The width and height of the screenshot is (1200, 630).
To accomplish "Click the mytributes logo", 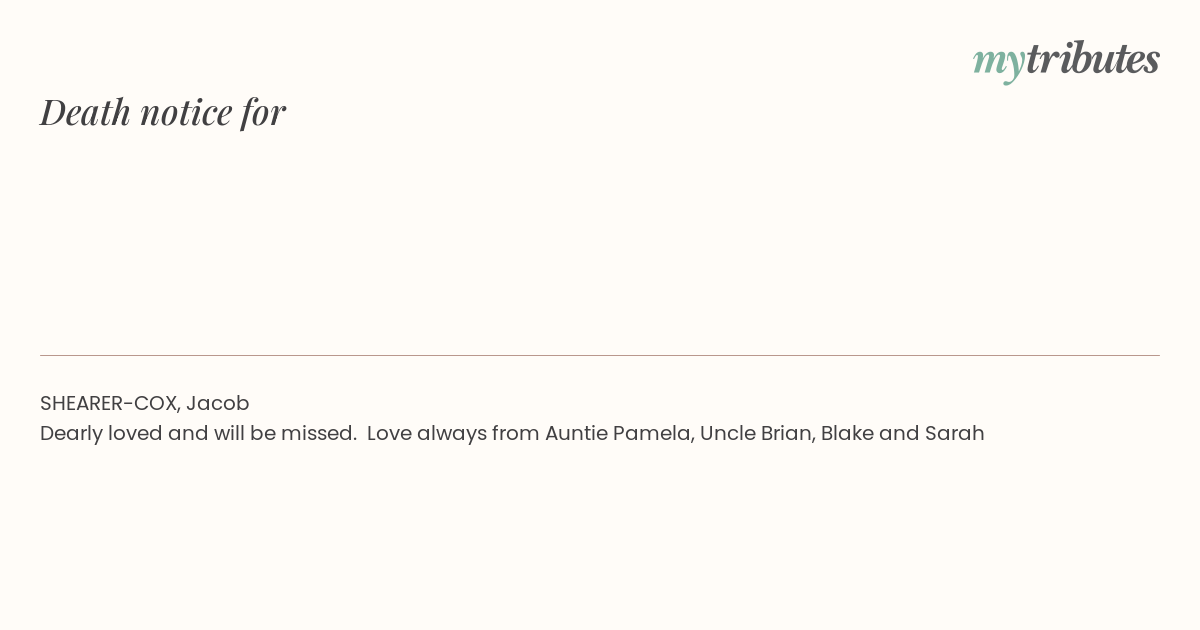I will [1066, 60].
